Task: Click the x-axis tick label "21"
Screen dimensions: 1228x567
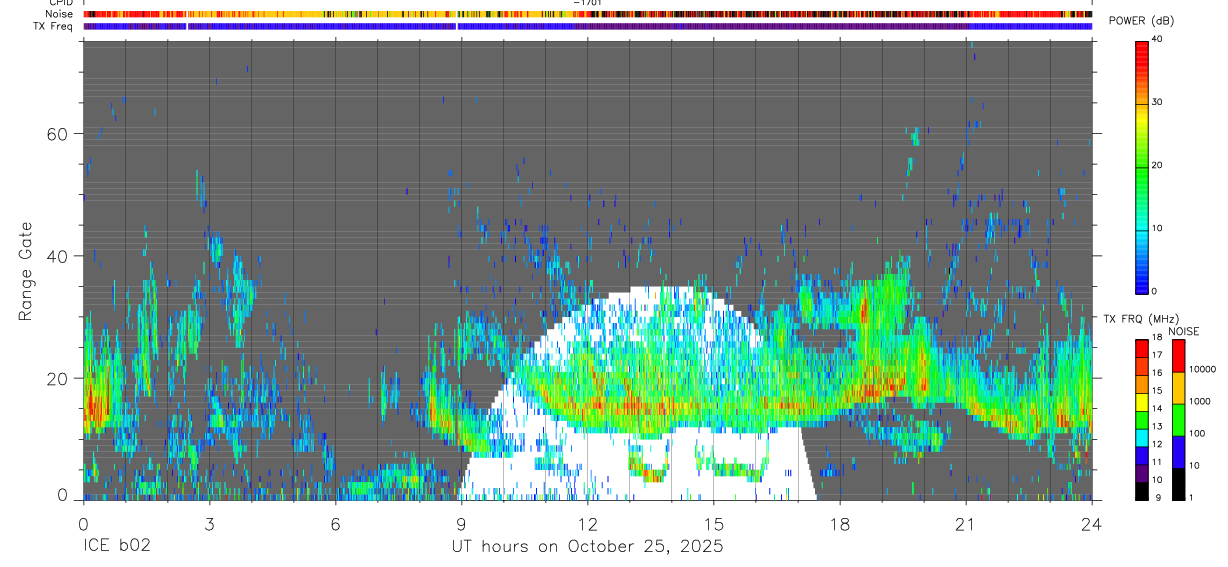Action: click(x=965, y=524)
